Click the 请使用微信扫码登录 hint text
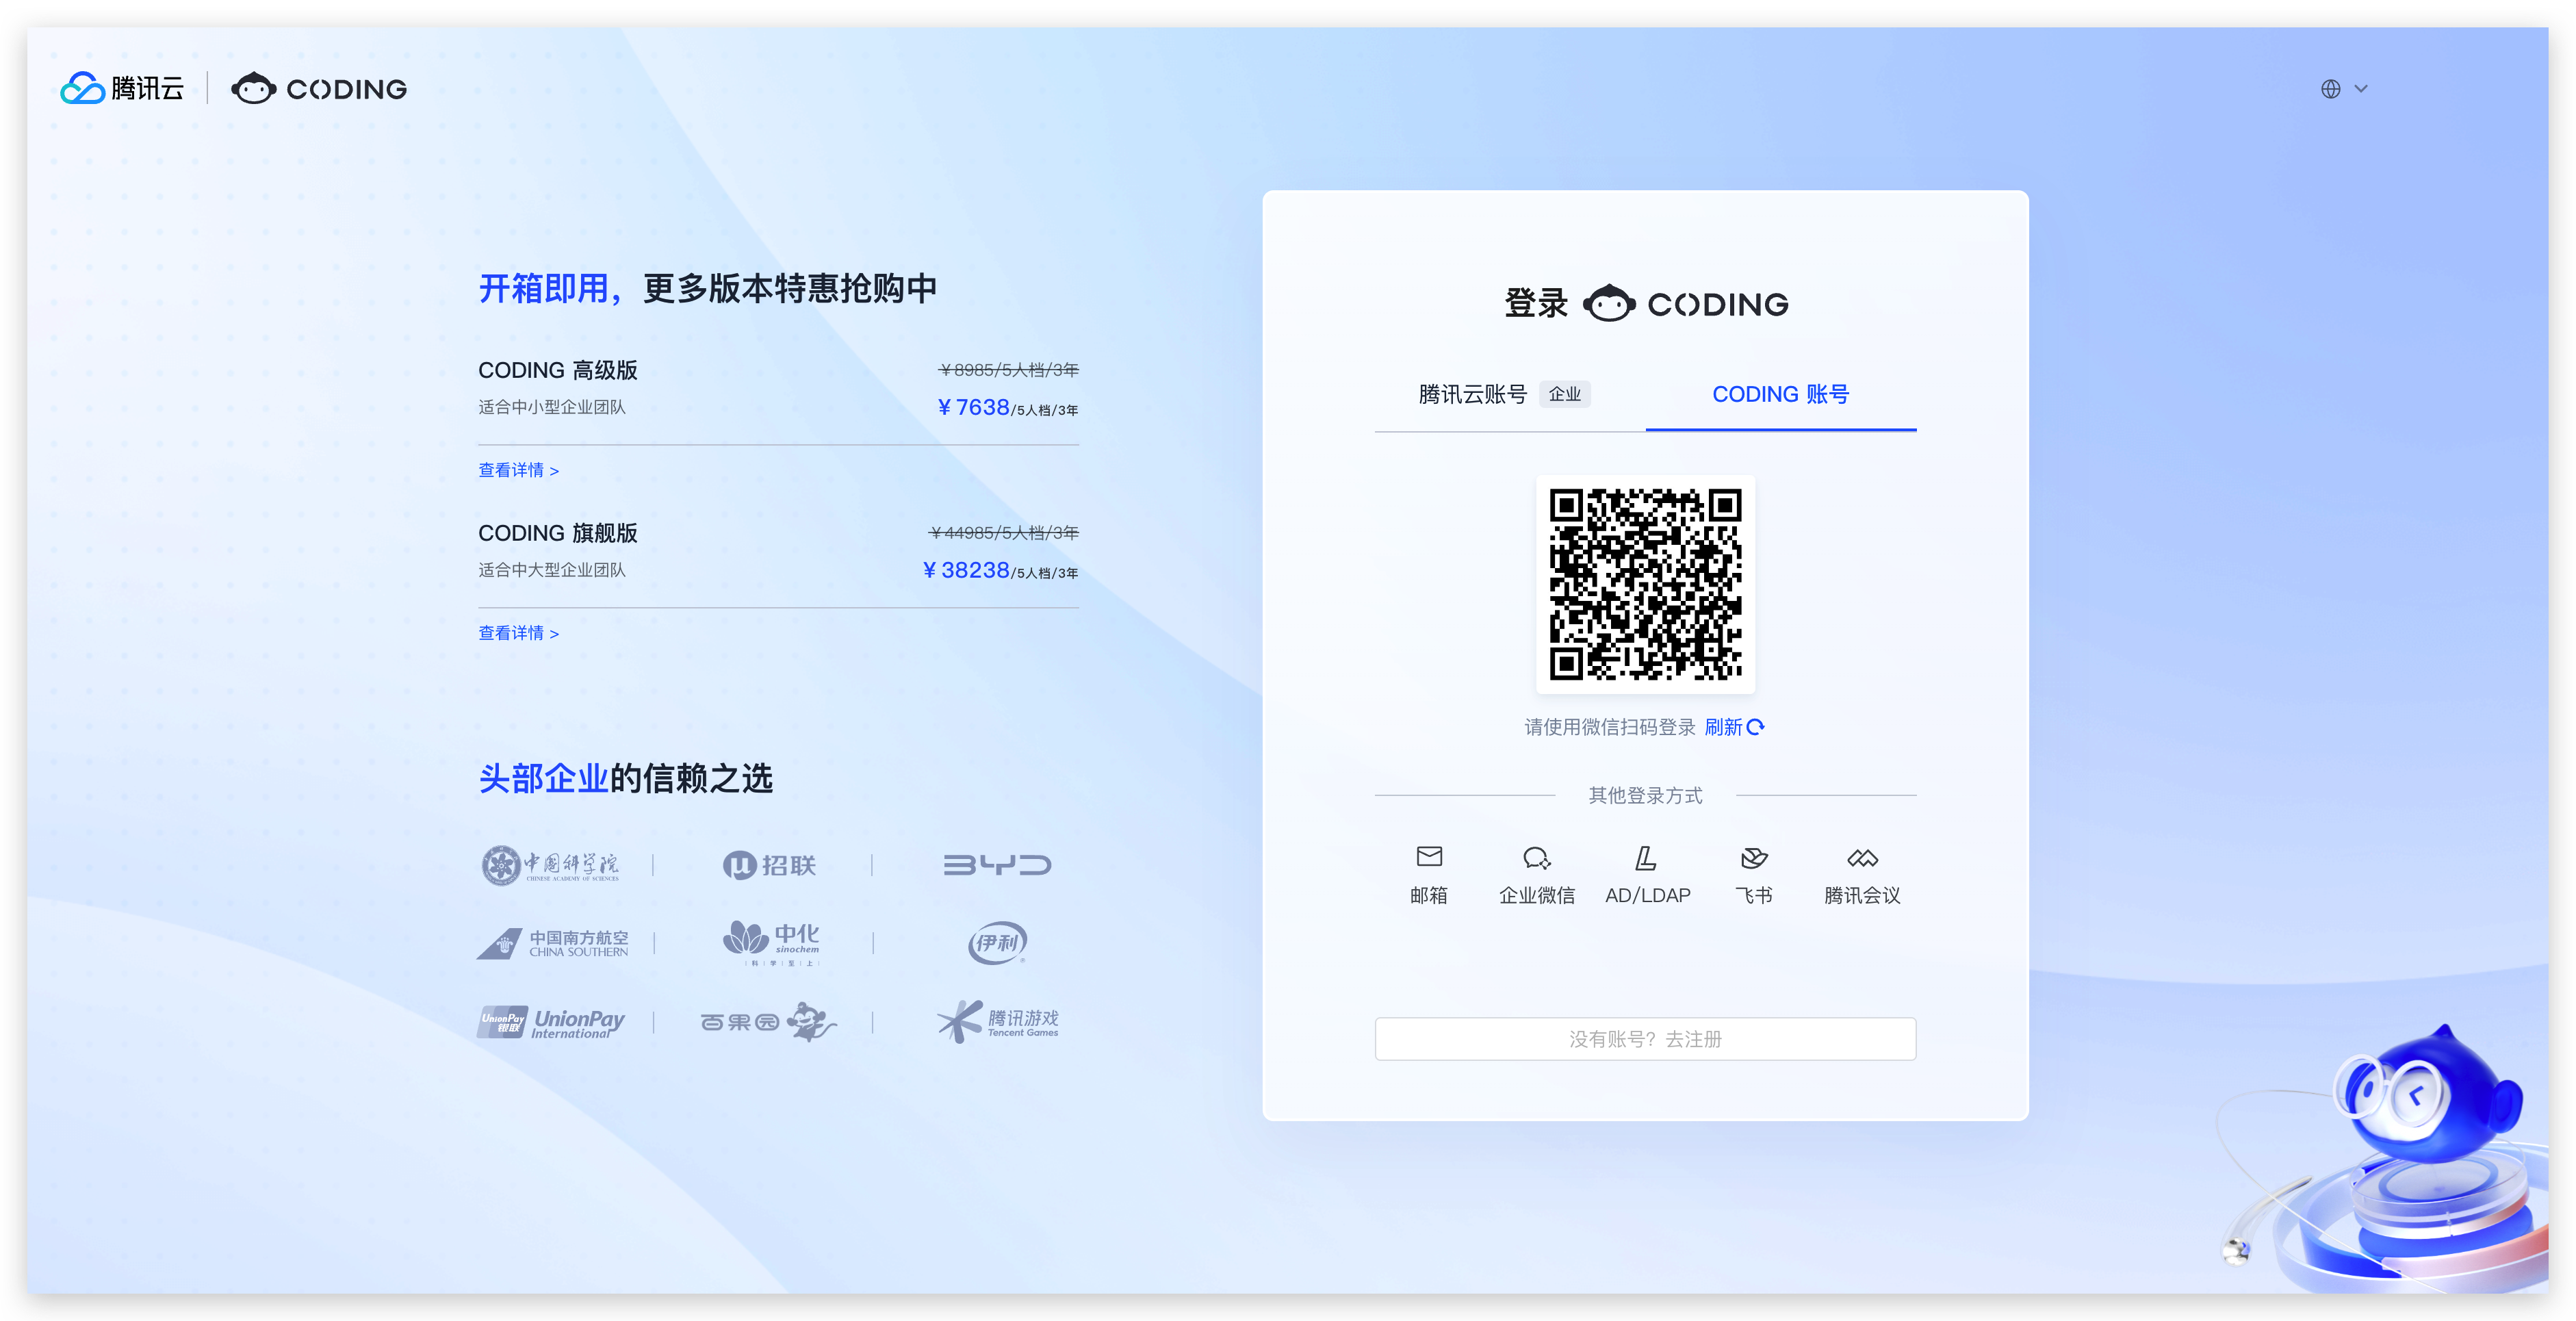 coord(1609,727)
